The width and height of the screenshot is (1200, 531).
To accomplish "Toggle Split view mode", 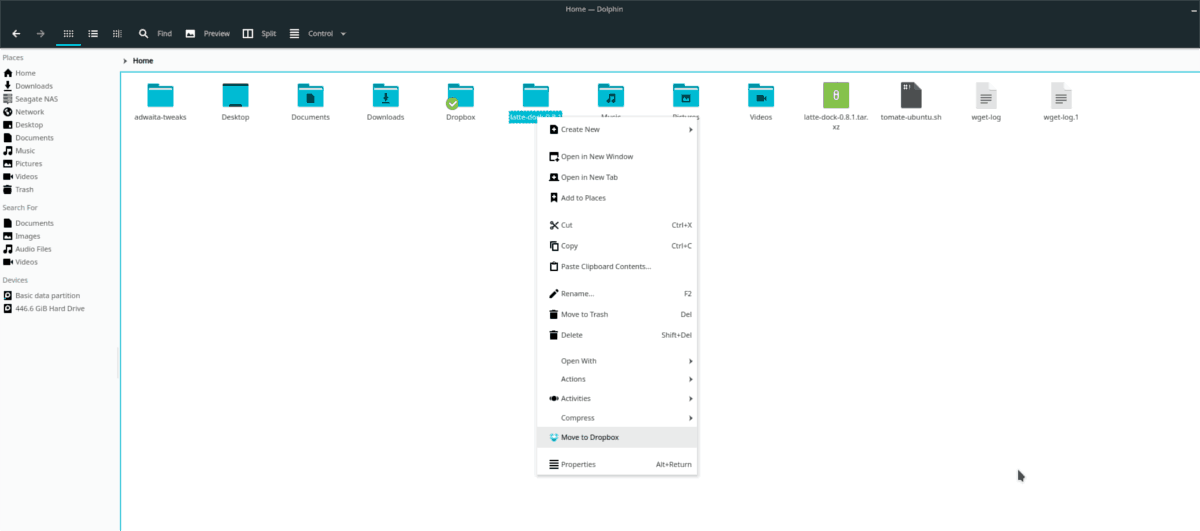I will 259,33.
